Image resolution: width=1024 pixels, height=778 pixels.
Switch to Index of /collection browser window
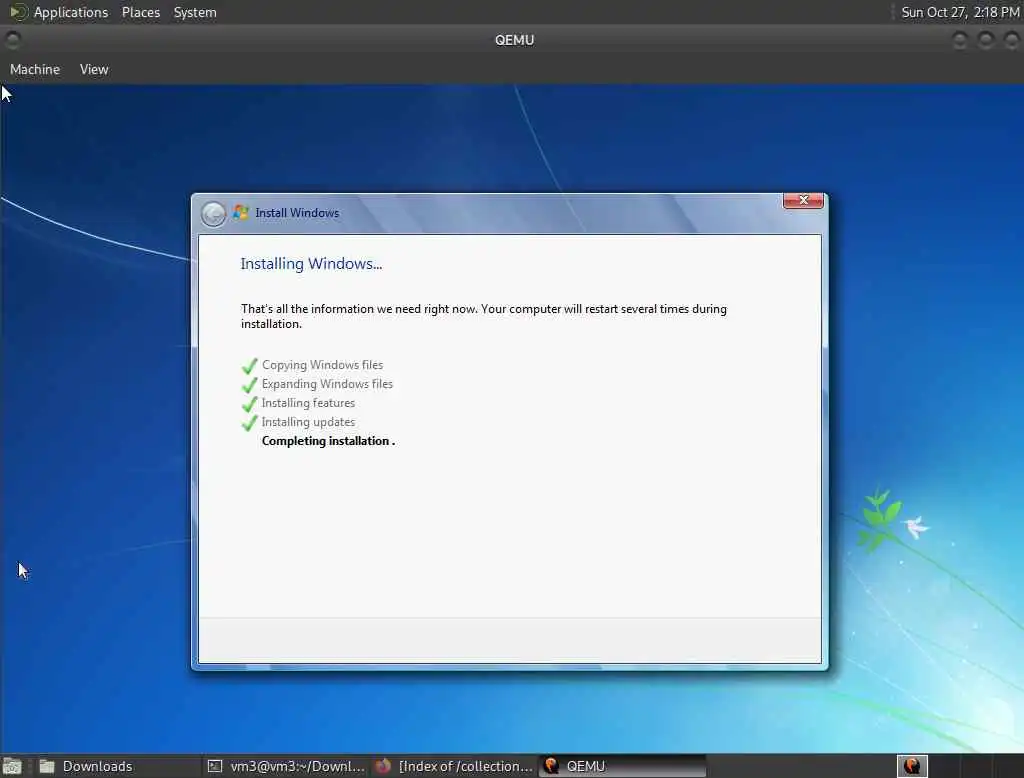click(x=455, y=766)
